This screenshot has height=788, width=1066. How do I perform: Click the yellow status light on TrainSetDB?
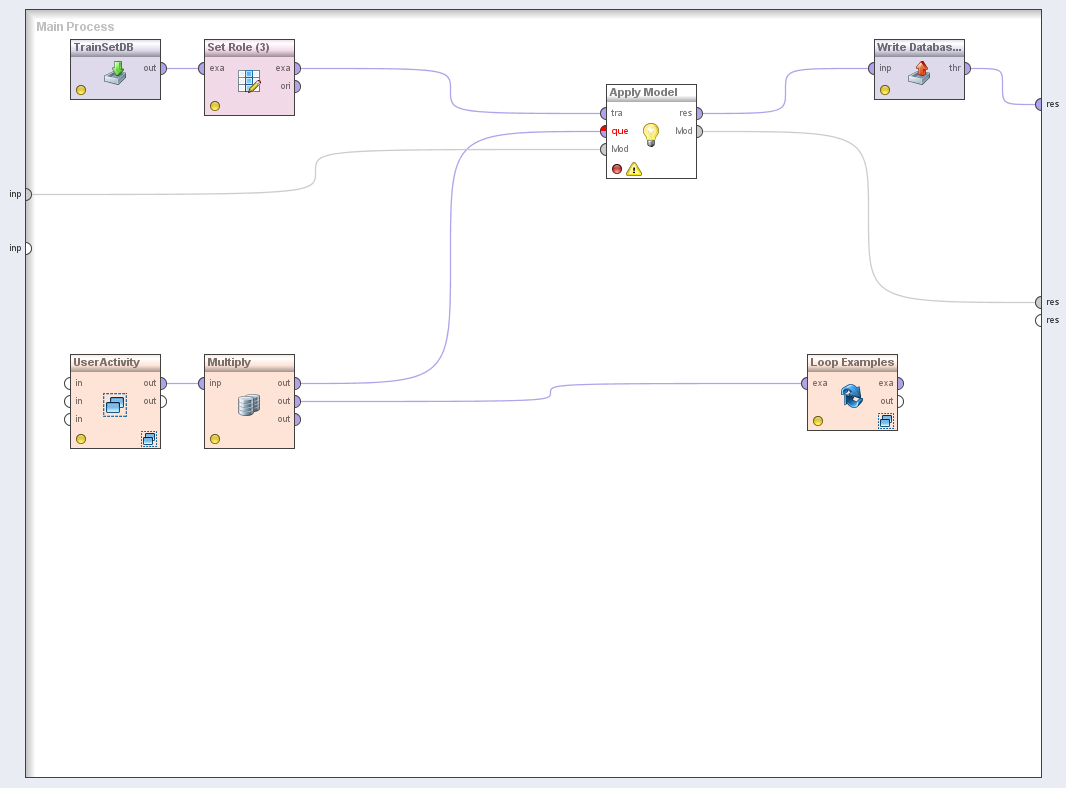[x=81, y=90]
